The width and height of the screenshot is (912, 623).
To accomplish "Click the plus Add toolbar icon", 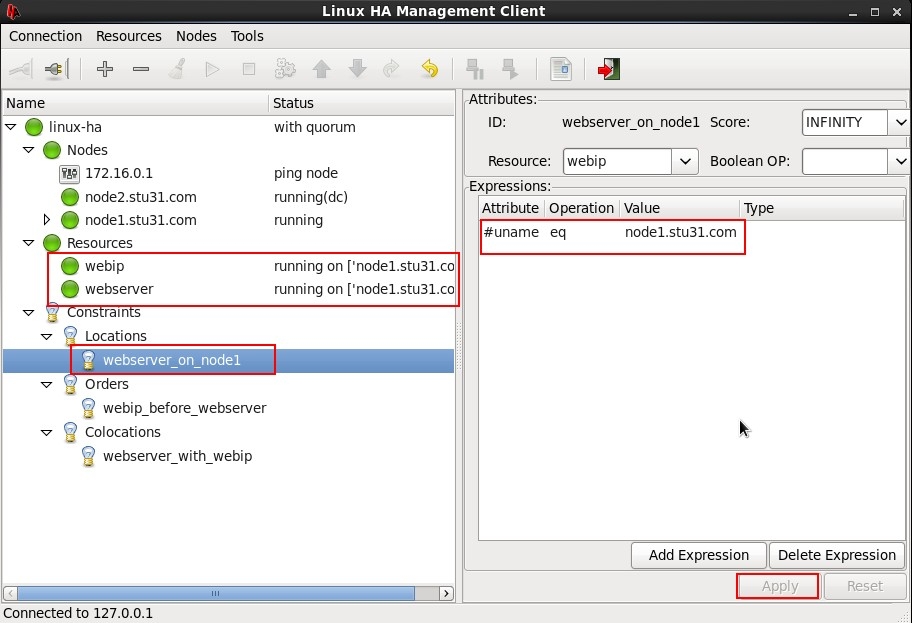I will point(105,69).
